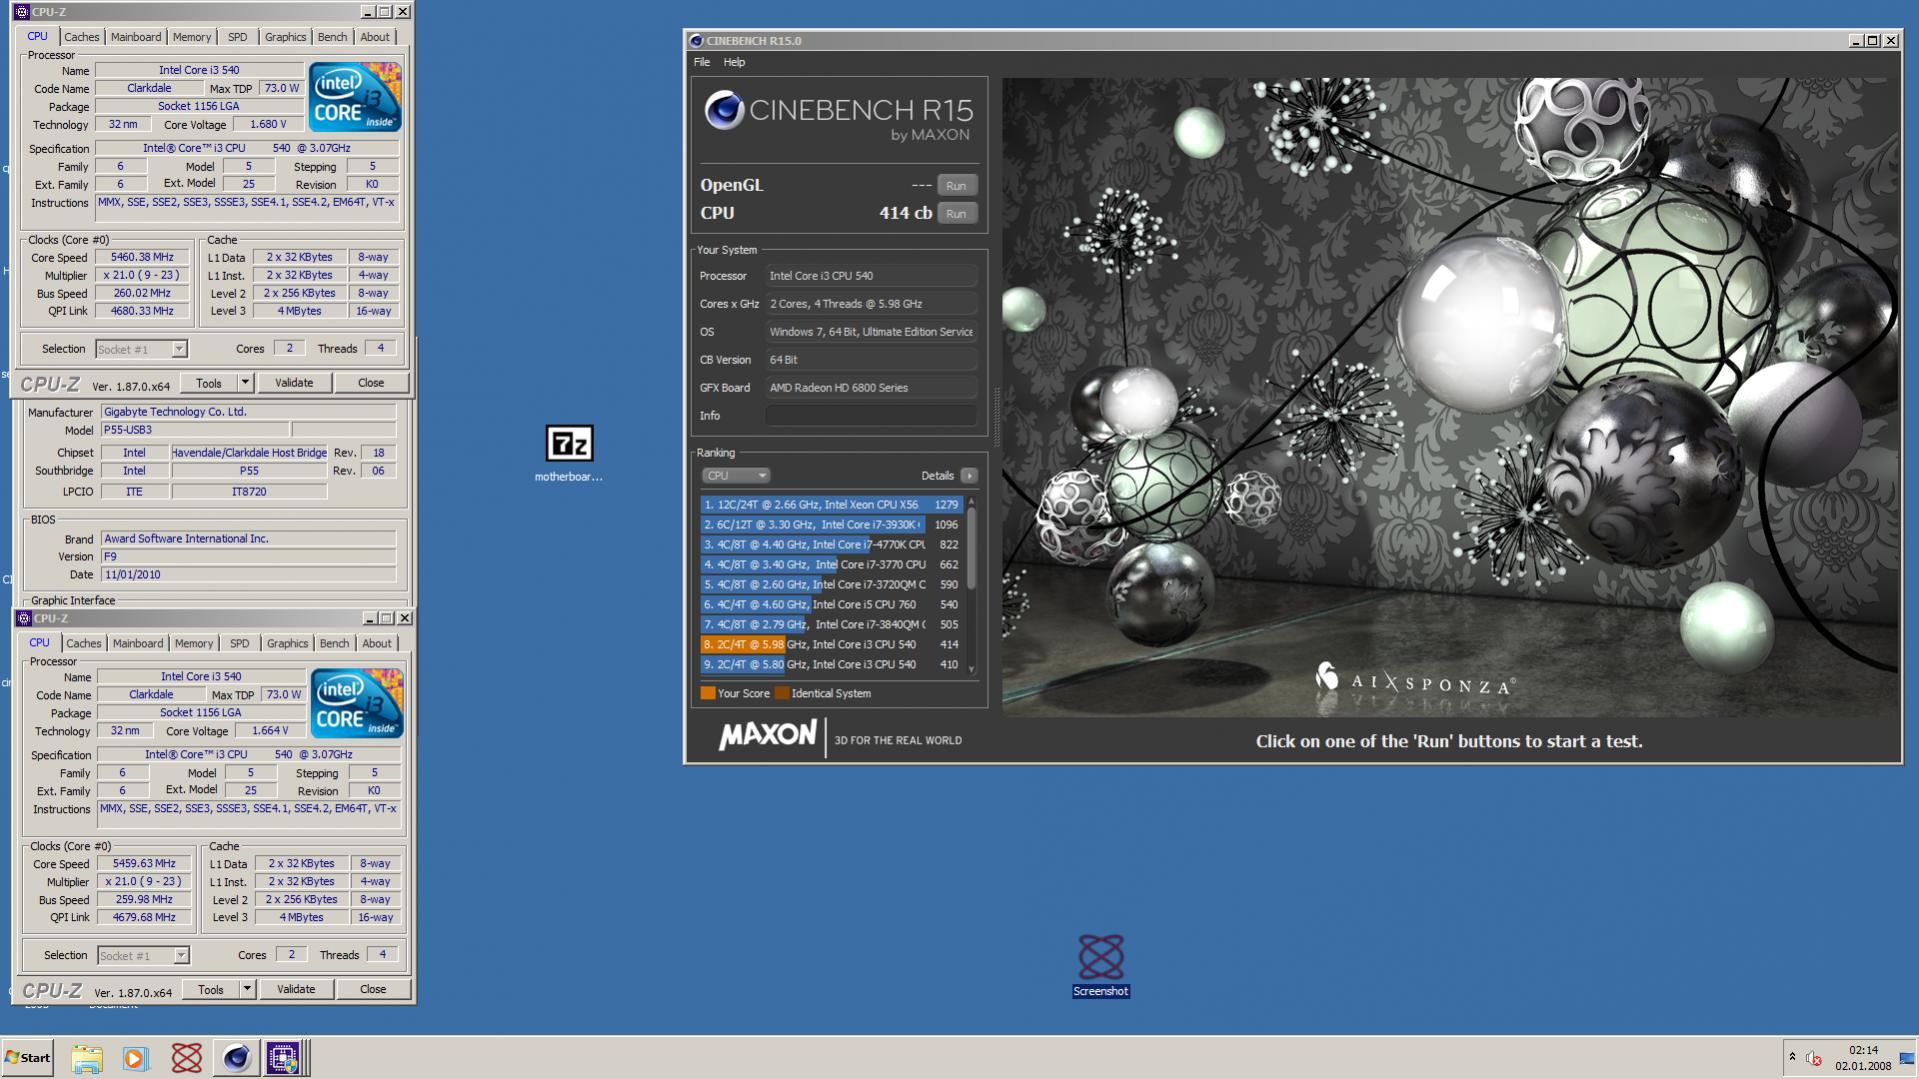The image size is (1919, 1079).
Task: Click the orange Your Score legend swatch
Action: click(x=708, y=693)
